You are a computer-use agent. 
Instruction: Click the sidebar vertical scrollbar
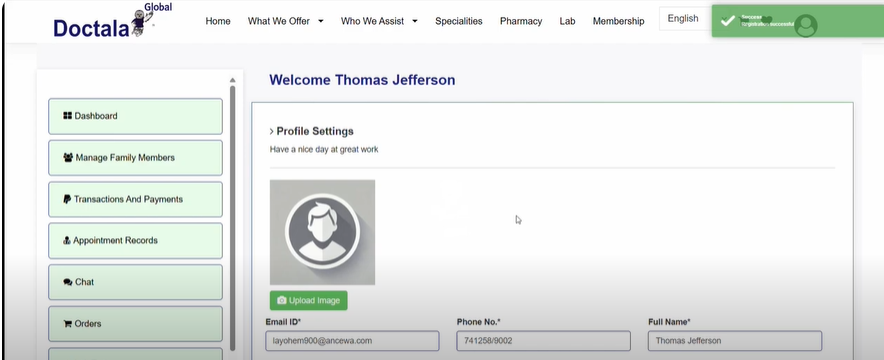(232, 217)
